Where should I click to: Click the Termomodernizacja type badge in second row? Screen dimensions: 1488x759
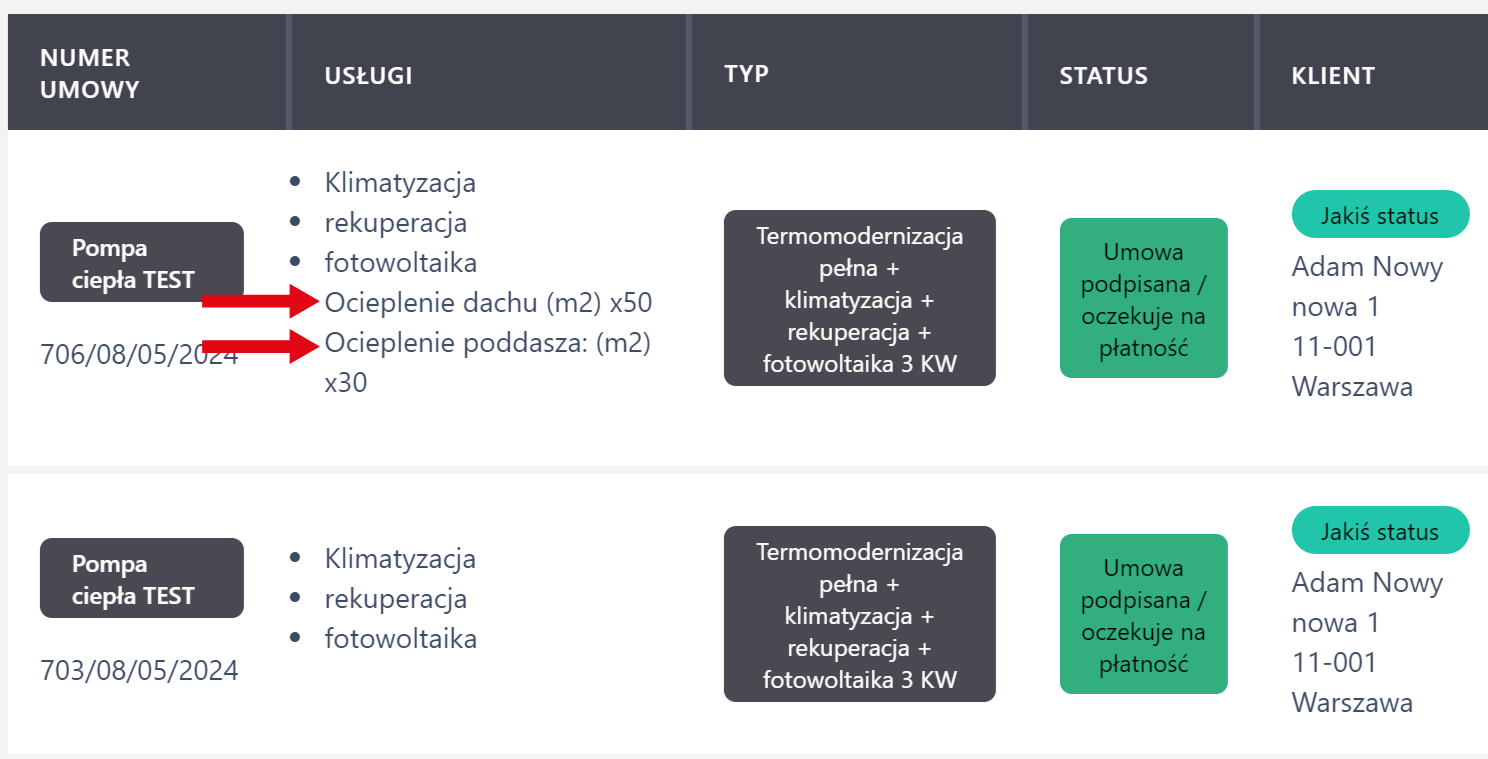859,614
